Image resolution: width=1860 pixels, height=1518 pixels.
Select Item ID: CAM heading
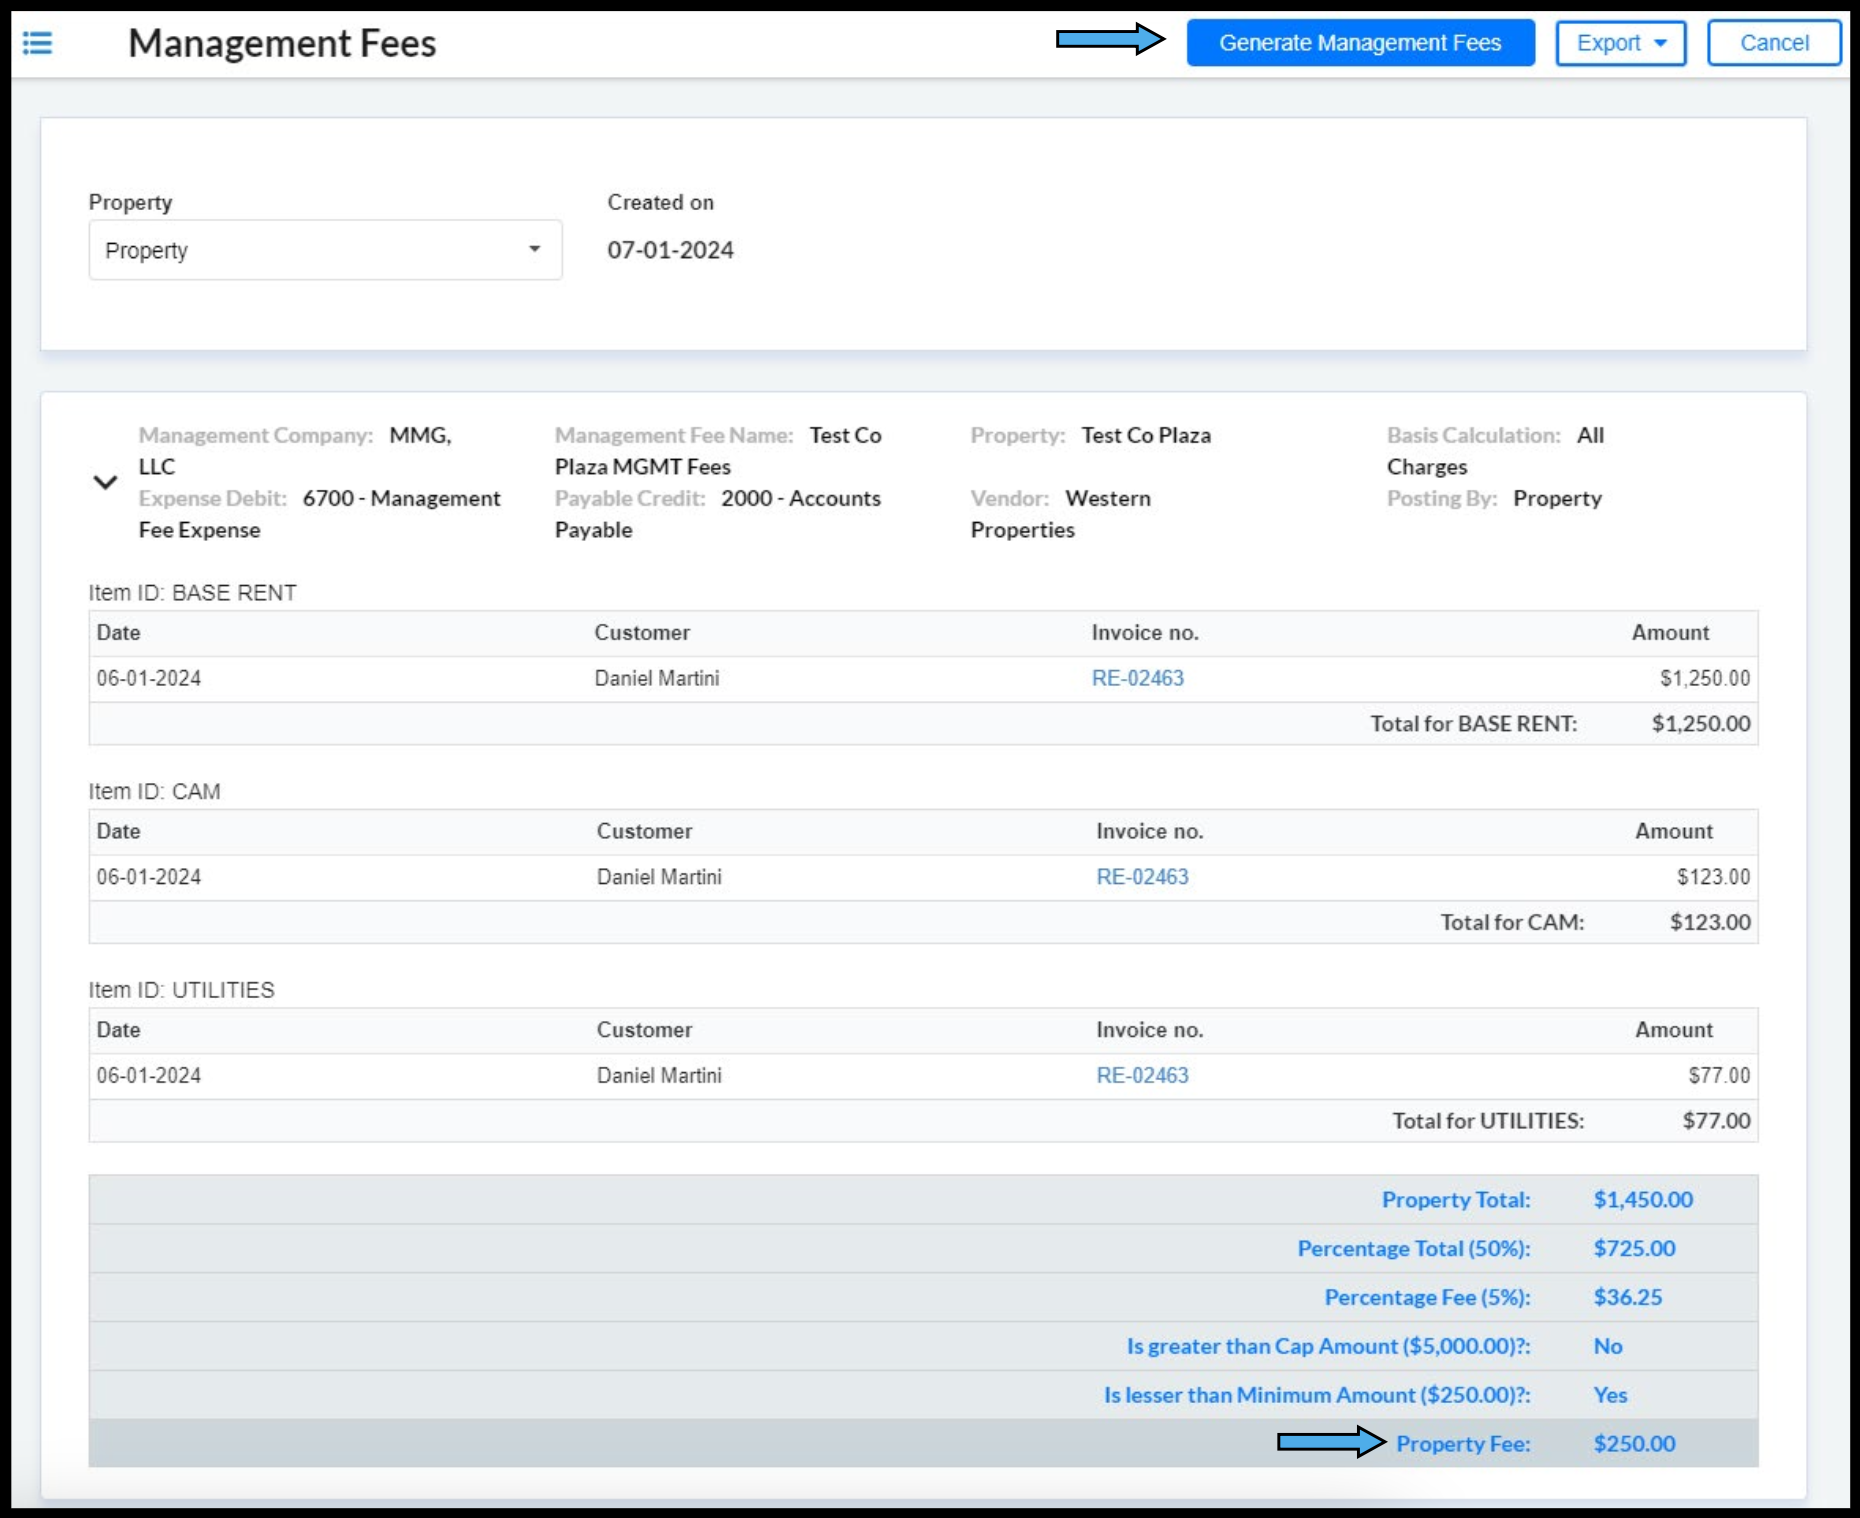154,791
